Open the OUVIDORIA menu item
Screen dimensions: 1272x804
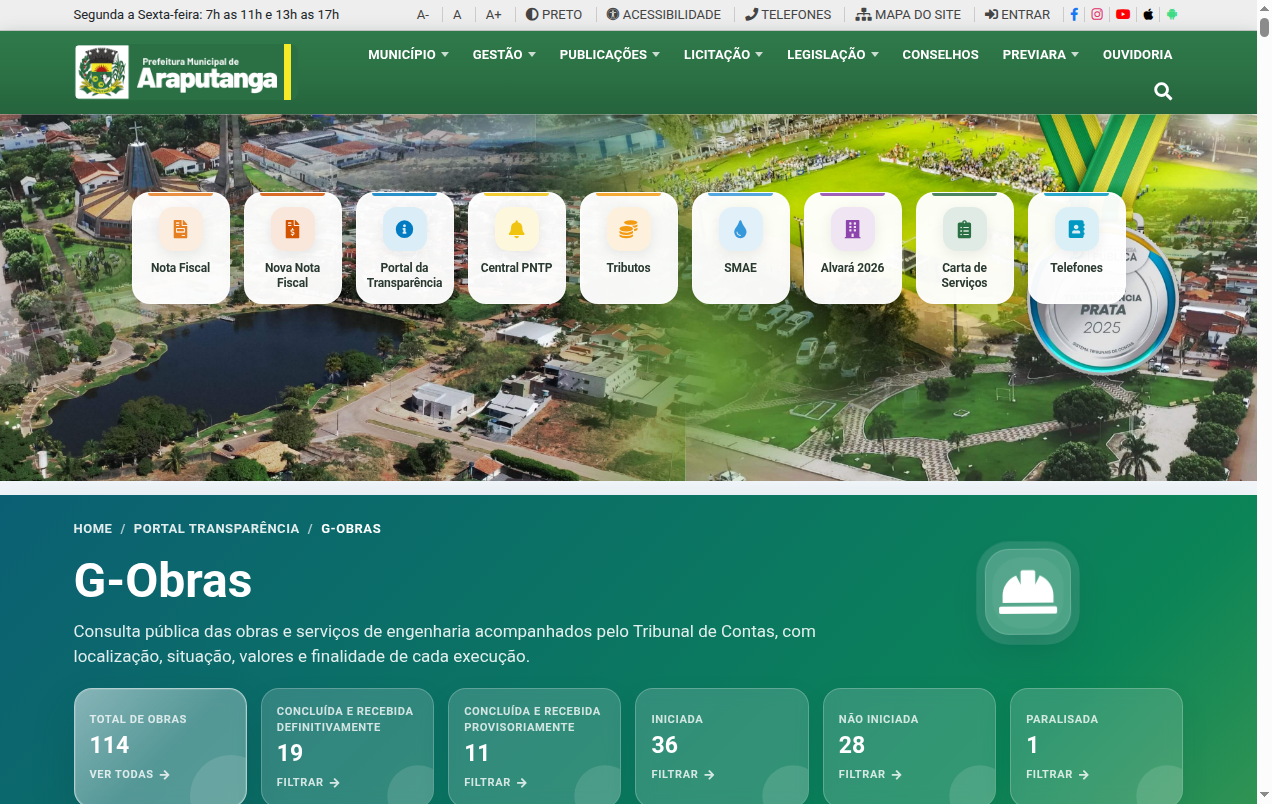[1138, 55]
